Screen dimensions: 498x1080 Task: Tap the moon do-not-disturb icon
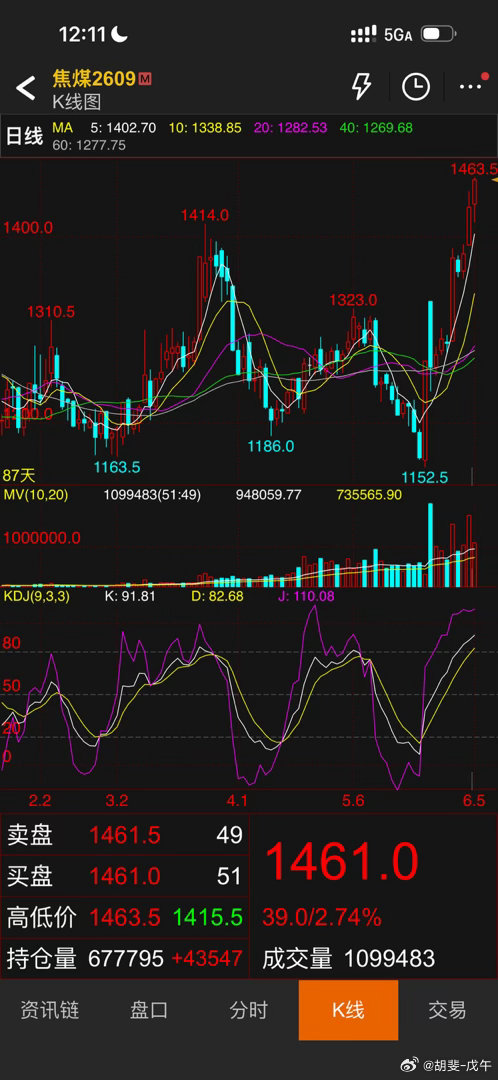point(120,34)
